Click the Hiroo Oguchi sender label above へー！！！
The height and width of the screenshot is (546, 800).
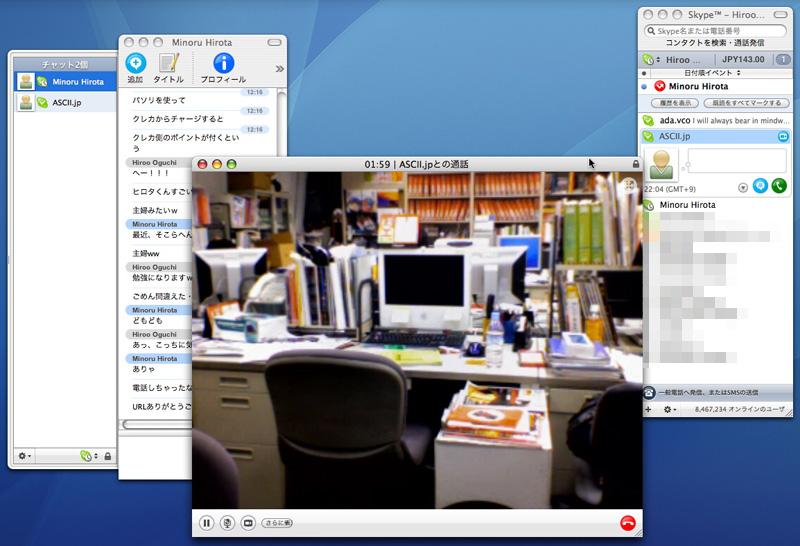154,163
